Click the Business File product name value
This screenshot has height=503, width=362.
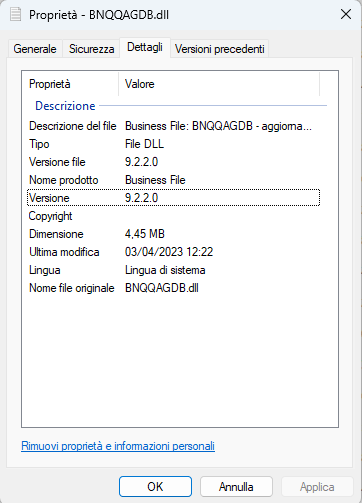155,180
